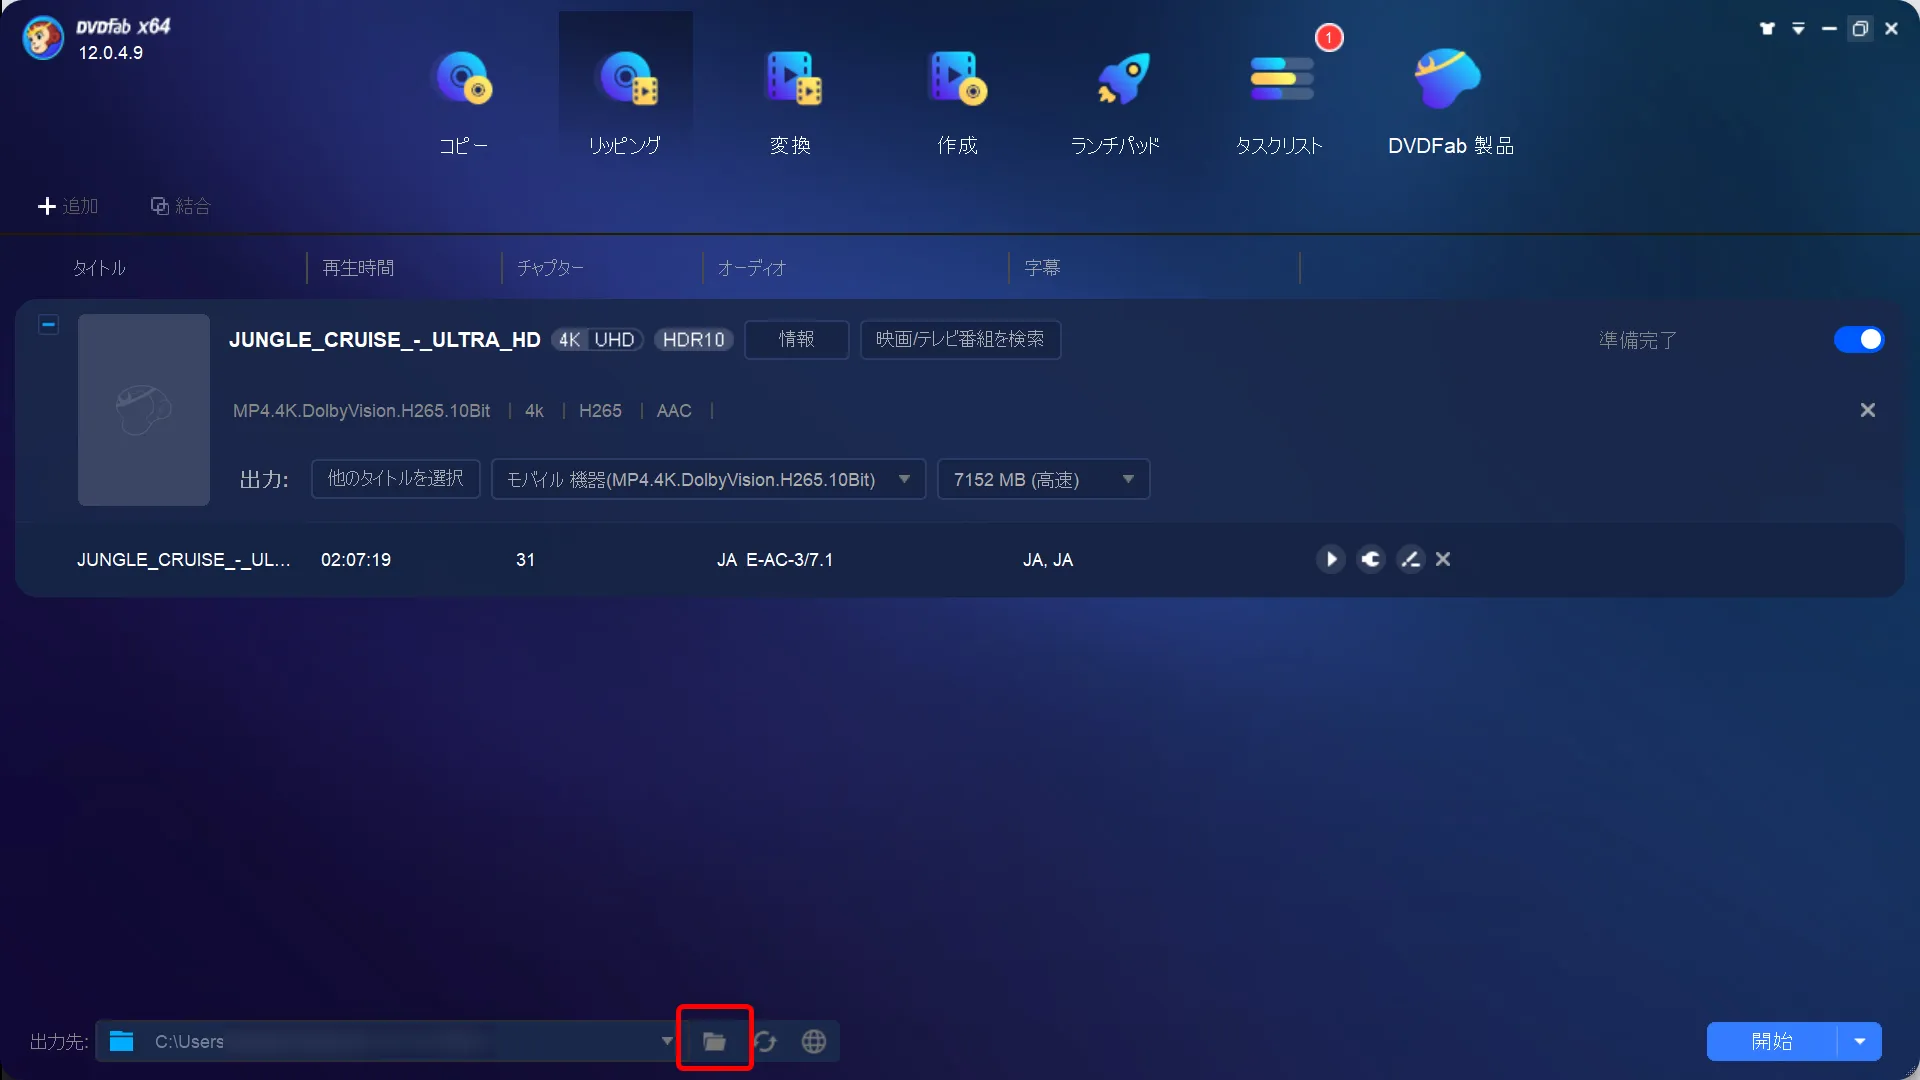
Task: Click 他のタイトルを選択 button
Action: pyautogui.click(x=396, y=479)
